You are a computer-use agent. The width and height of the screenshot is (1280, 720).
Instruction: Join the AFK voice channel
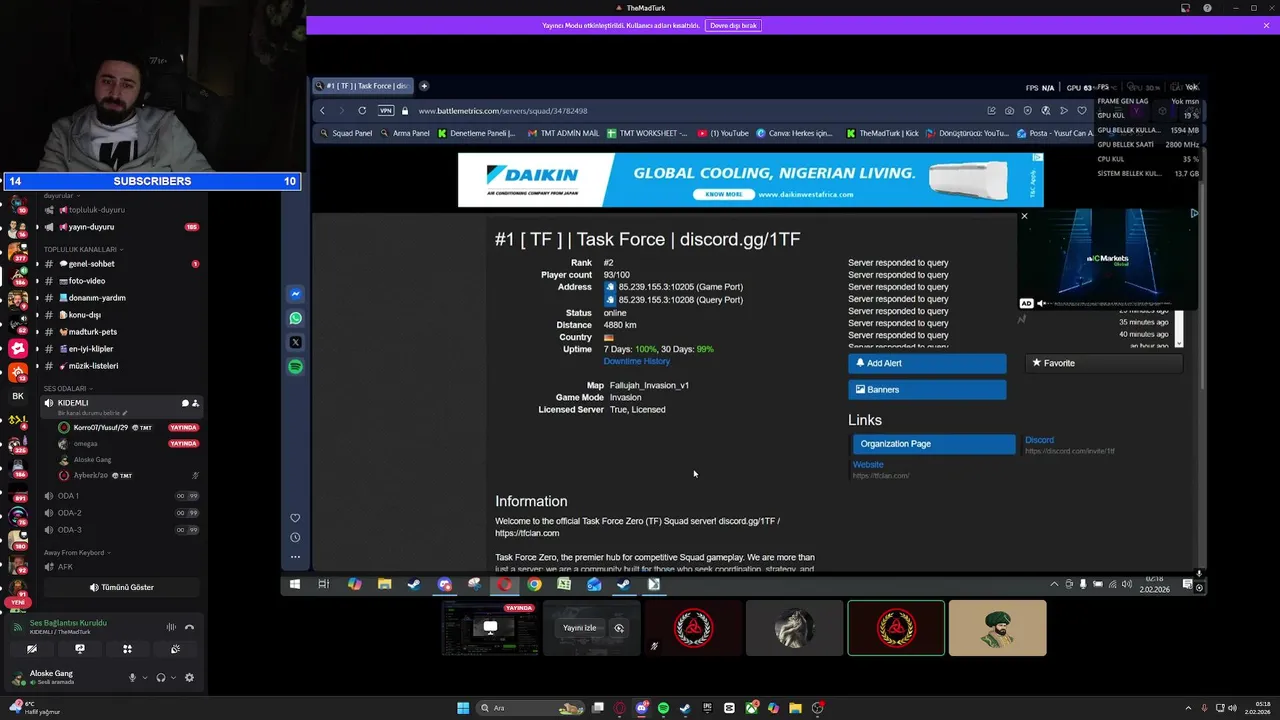pyautogui.click(x=118, y=567)
